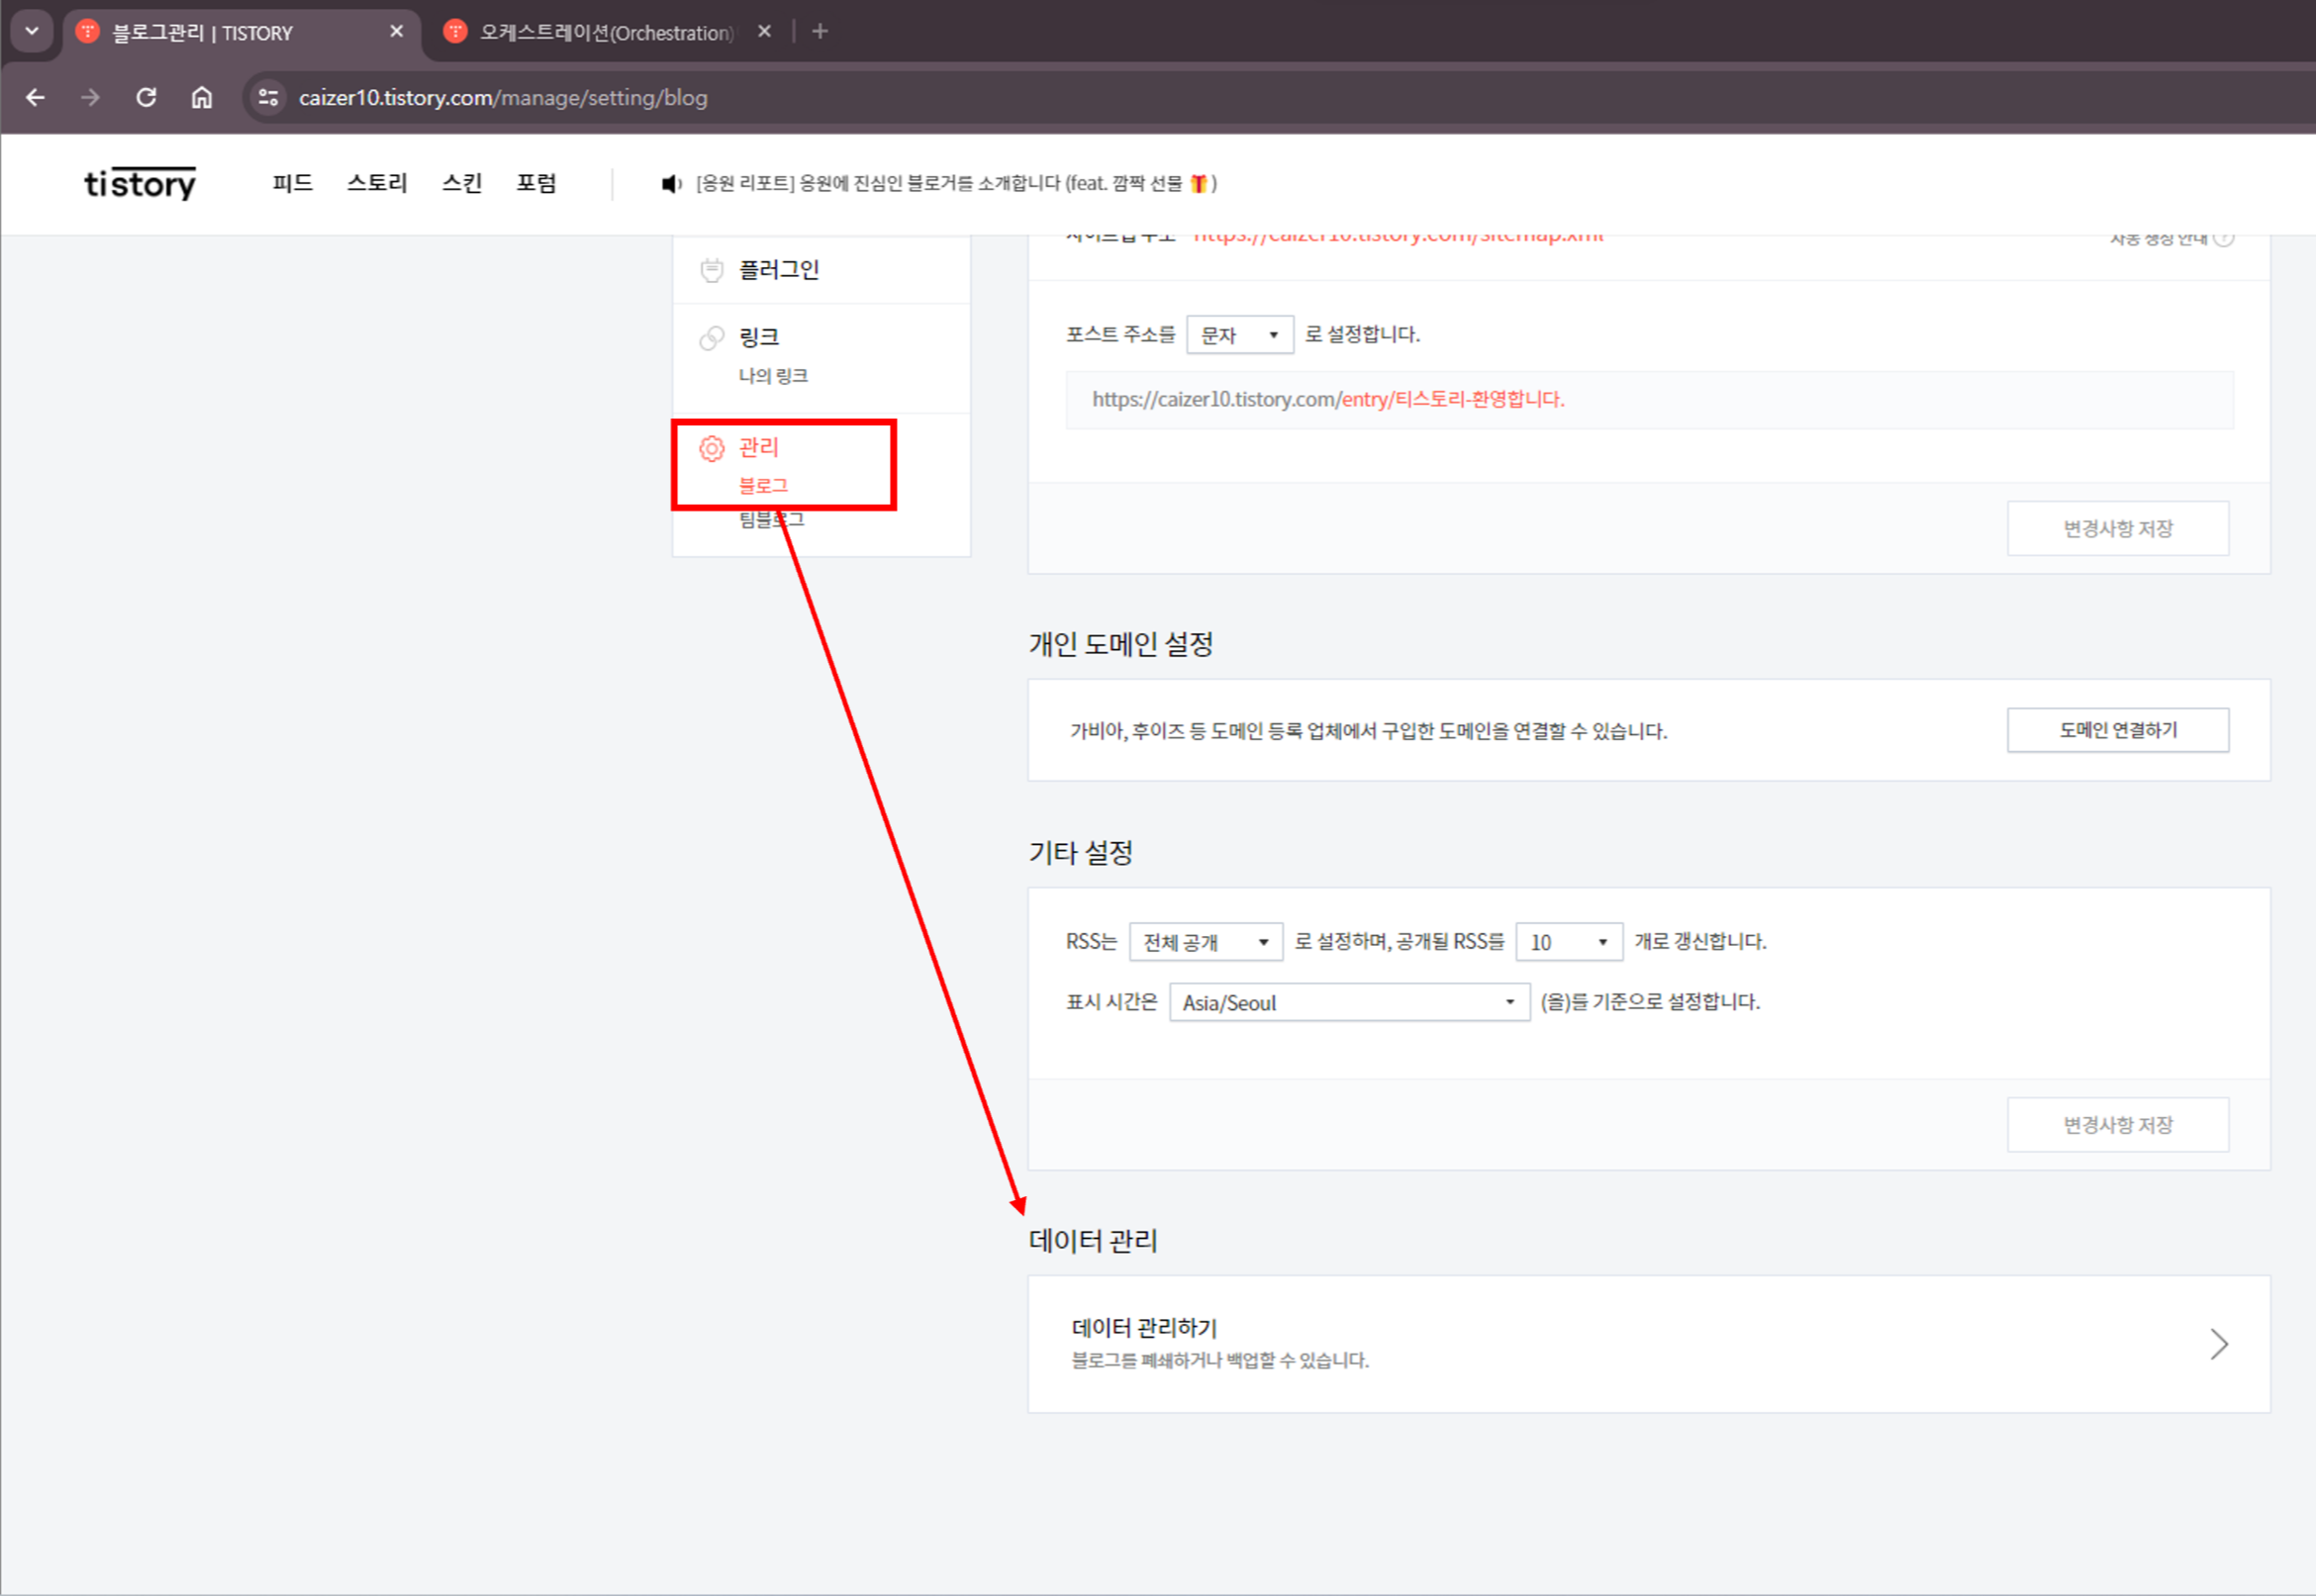Image resolution: width=2316 pixels, height=1596 pixels.
Task: Open 데이터 관리하기 chevron arrow
Action: pos(2218,1344)
